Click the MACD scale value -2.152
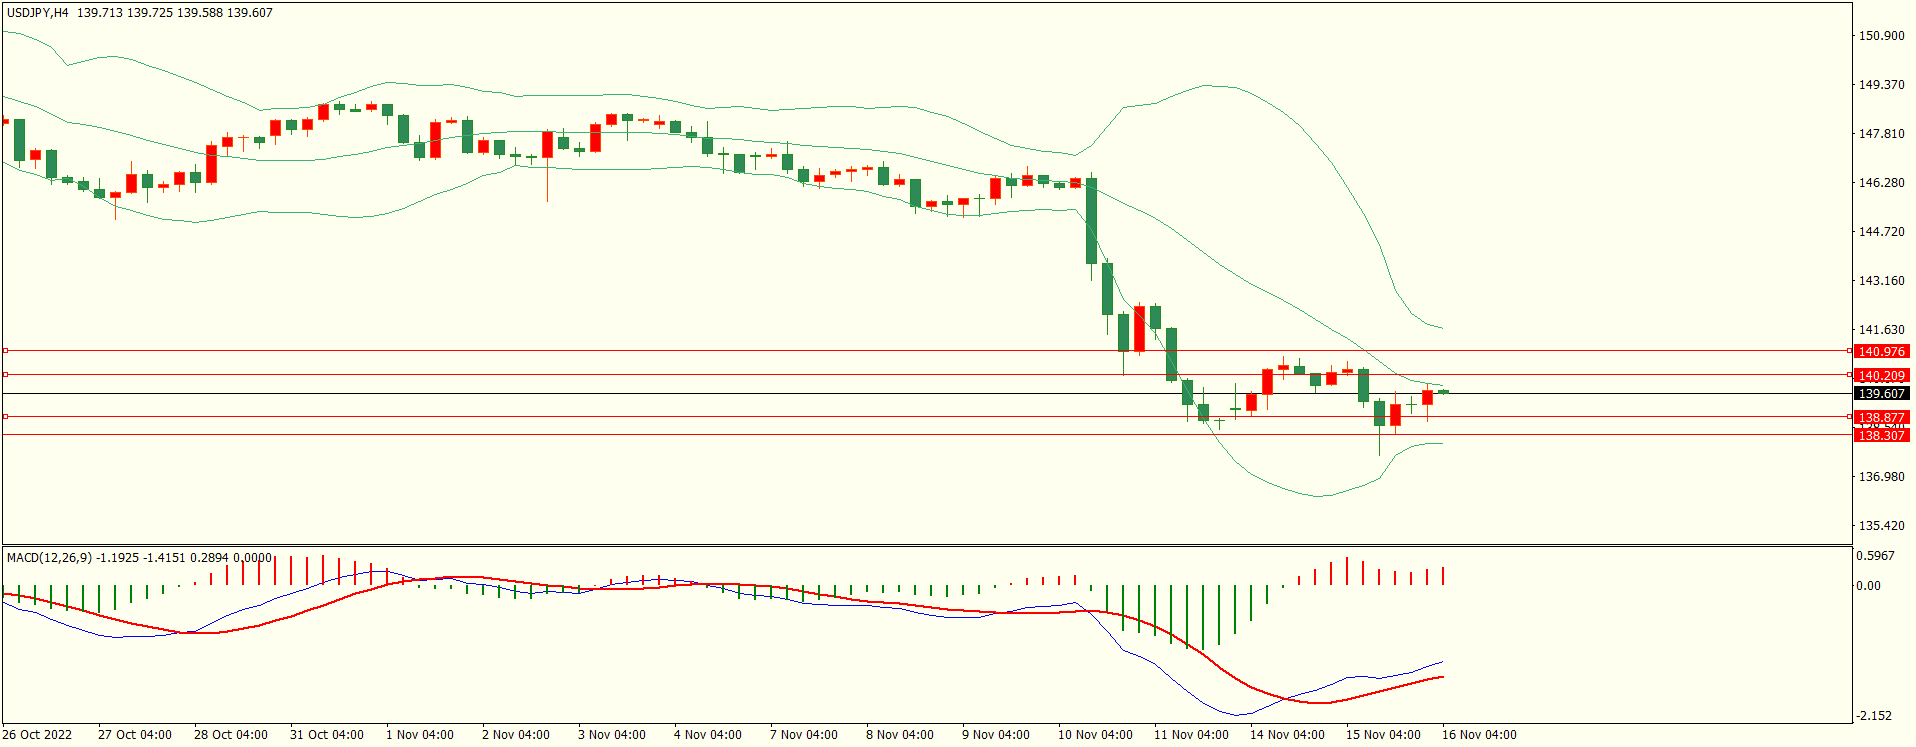Screen dimensions: 1916x747 (x=1874, y=716)
